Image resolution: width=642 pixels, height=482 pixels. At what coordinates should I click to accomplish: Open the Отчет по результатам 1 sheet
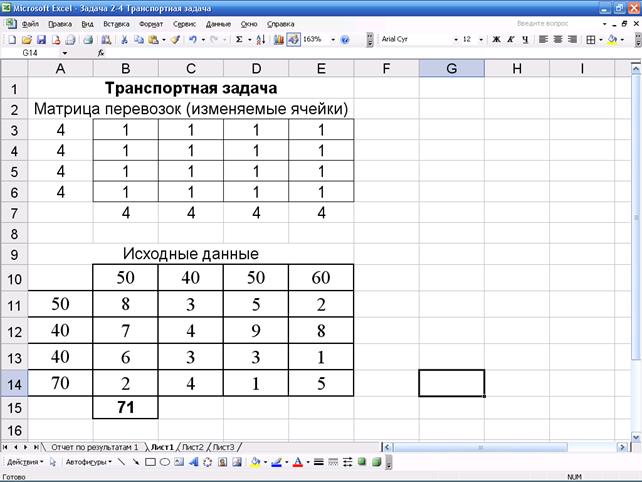[x=95, y=447]
